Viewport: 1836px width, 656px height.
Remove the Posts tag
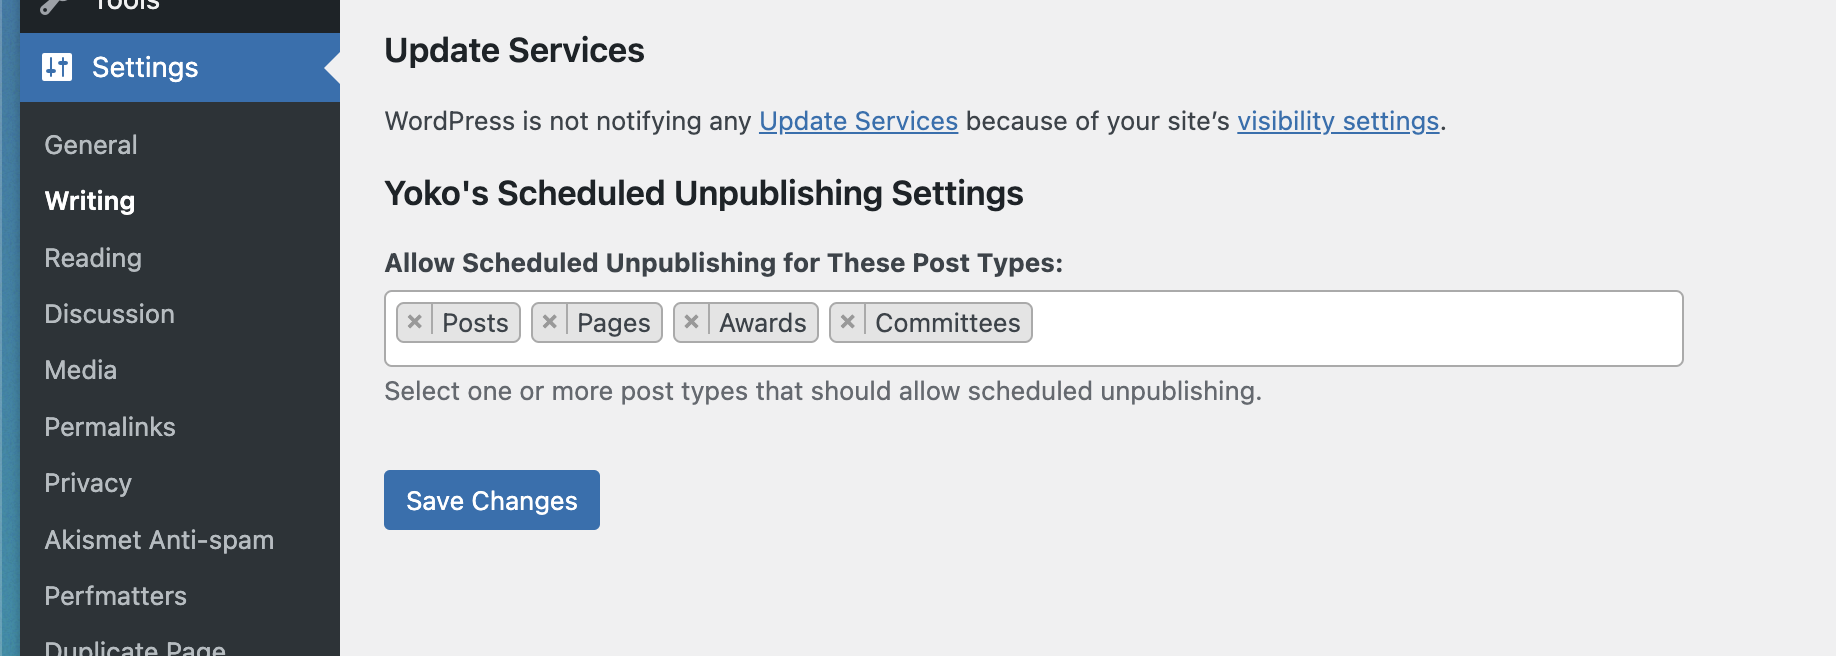[415, 322]
